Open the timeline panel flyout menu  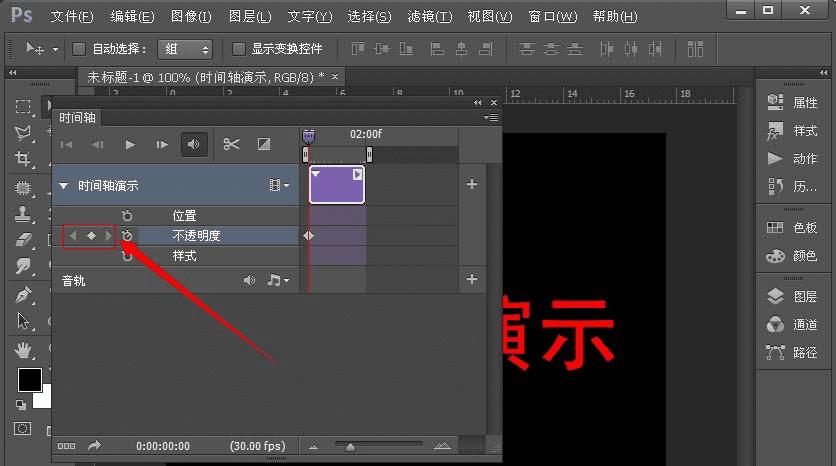[x=491, y=117]
